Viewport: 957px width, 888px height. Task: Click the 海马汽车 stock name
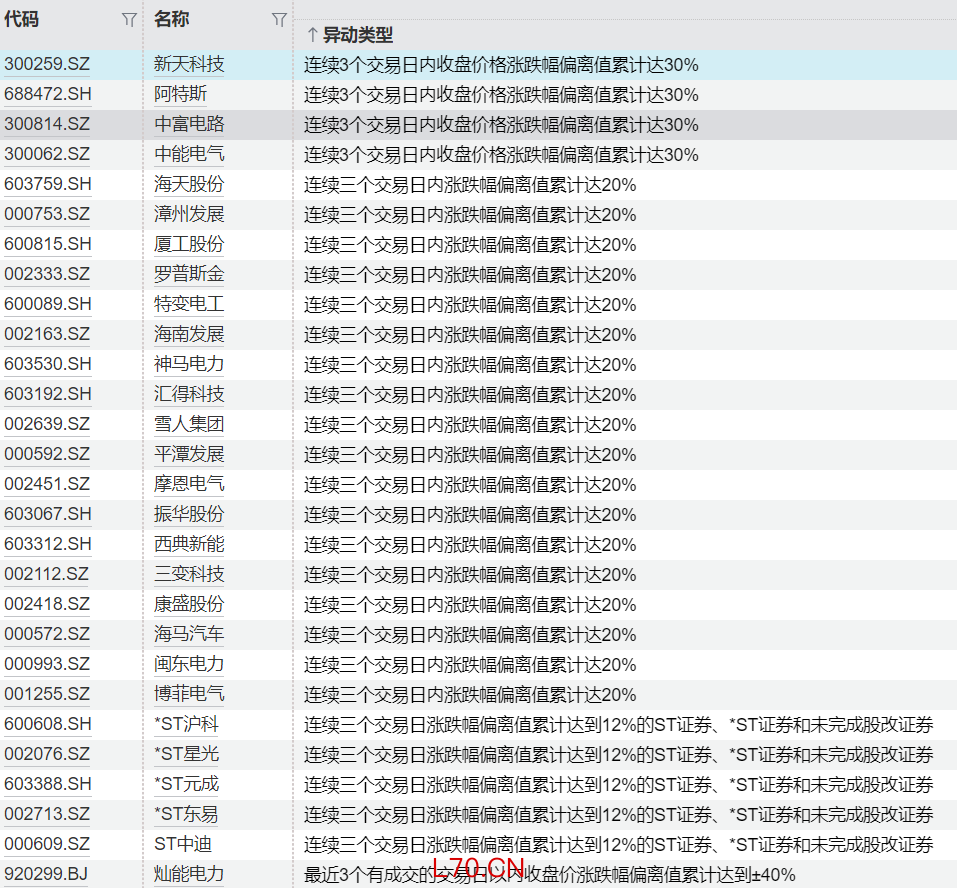click(189, 635)
